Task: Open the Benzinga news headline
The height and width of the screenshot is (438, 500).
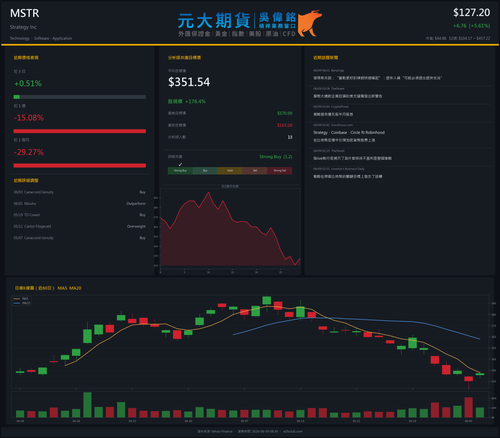Action: 377,78
